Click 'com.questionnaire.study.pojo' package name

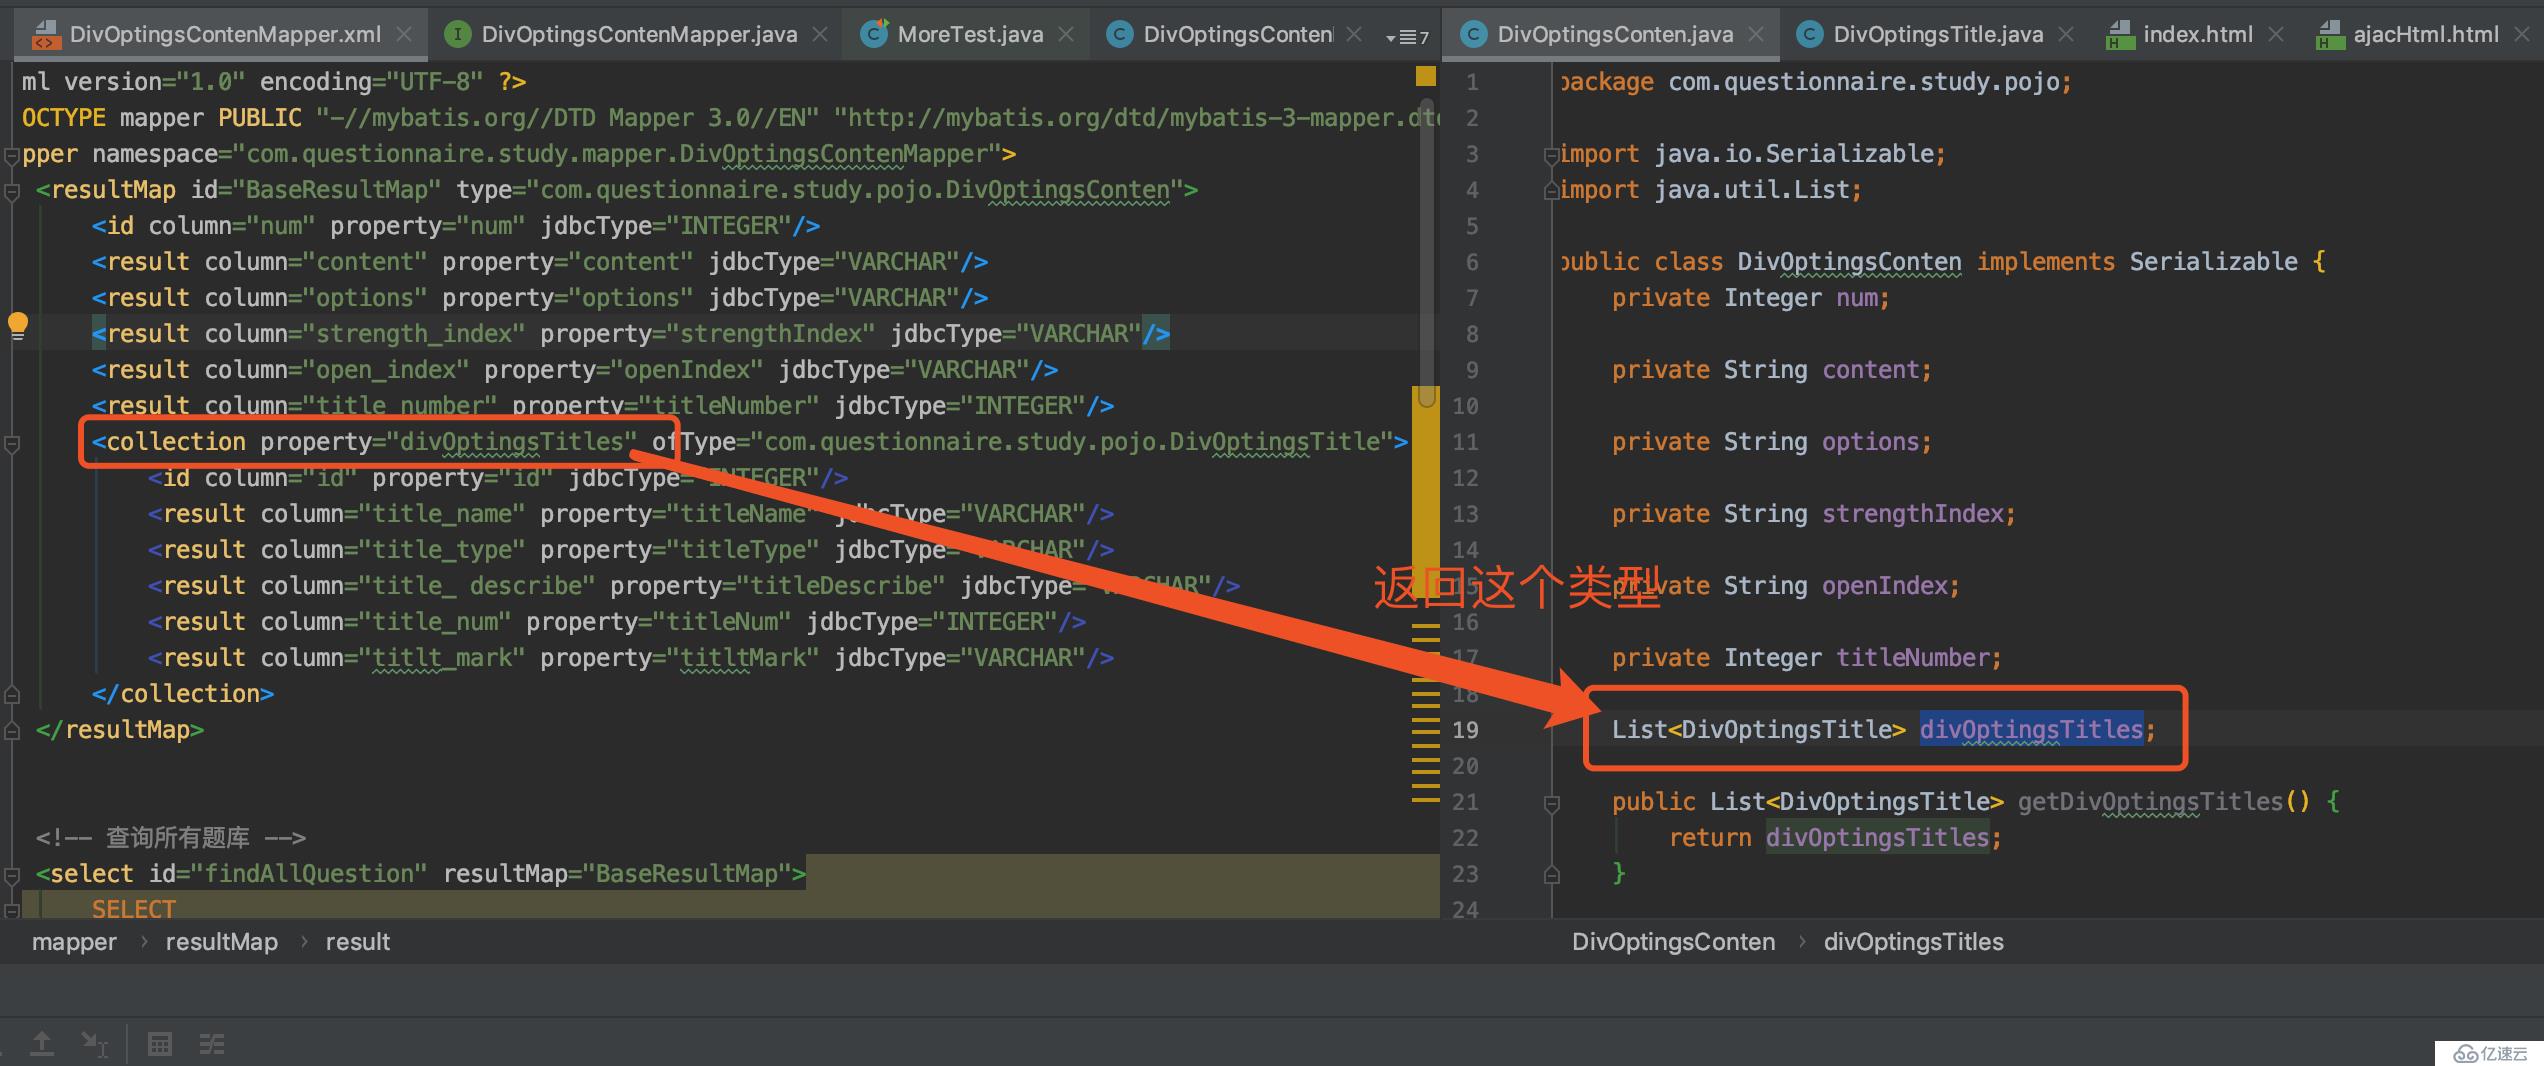click(x=1864, y=82)
